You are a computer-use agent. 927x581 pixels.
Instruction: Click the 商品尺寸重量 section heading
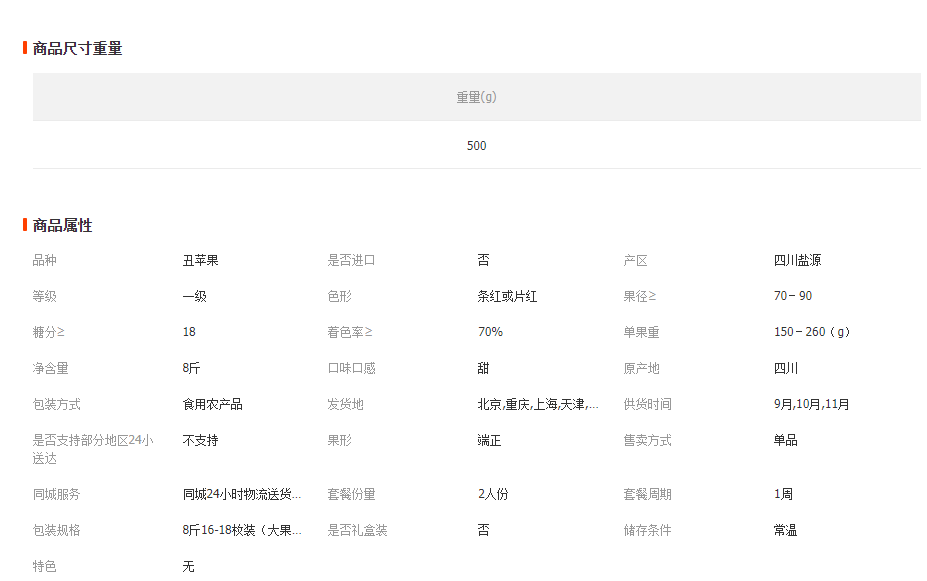pos(77,48)
